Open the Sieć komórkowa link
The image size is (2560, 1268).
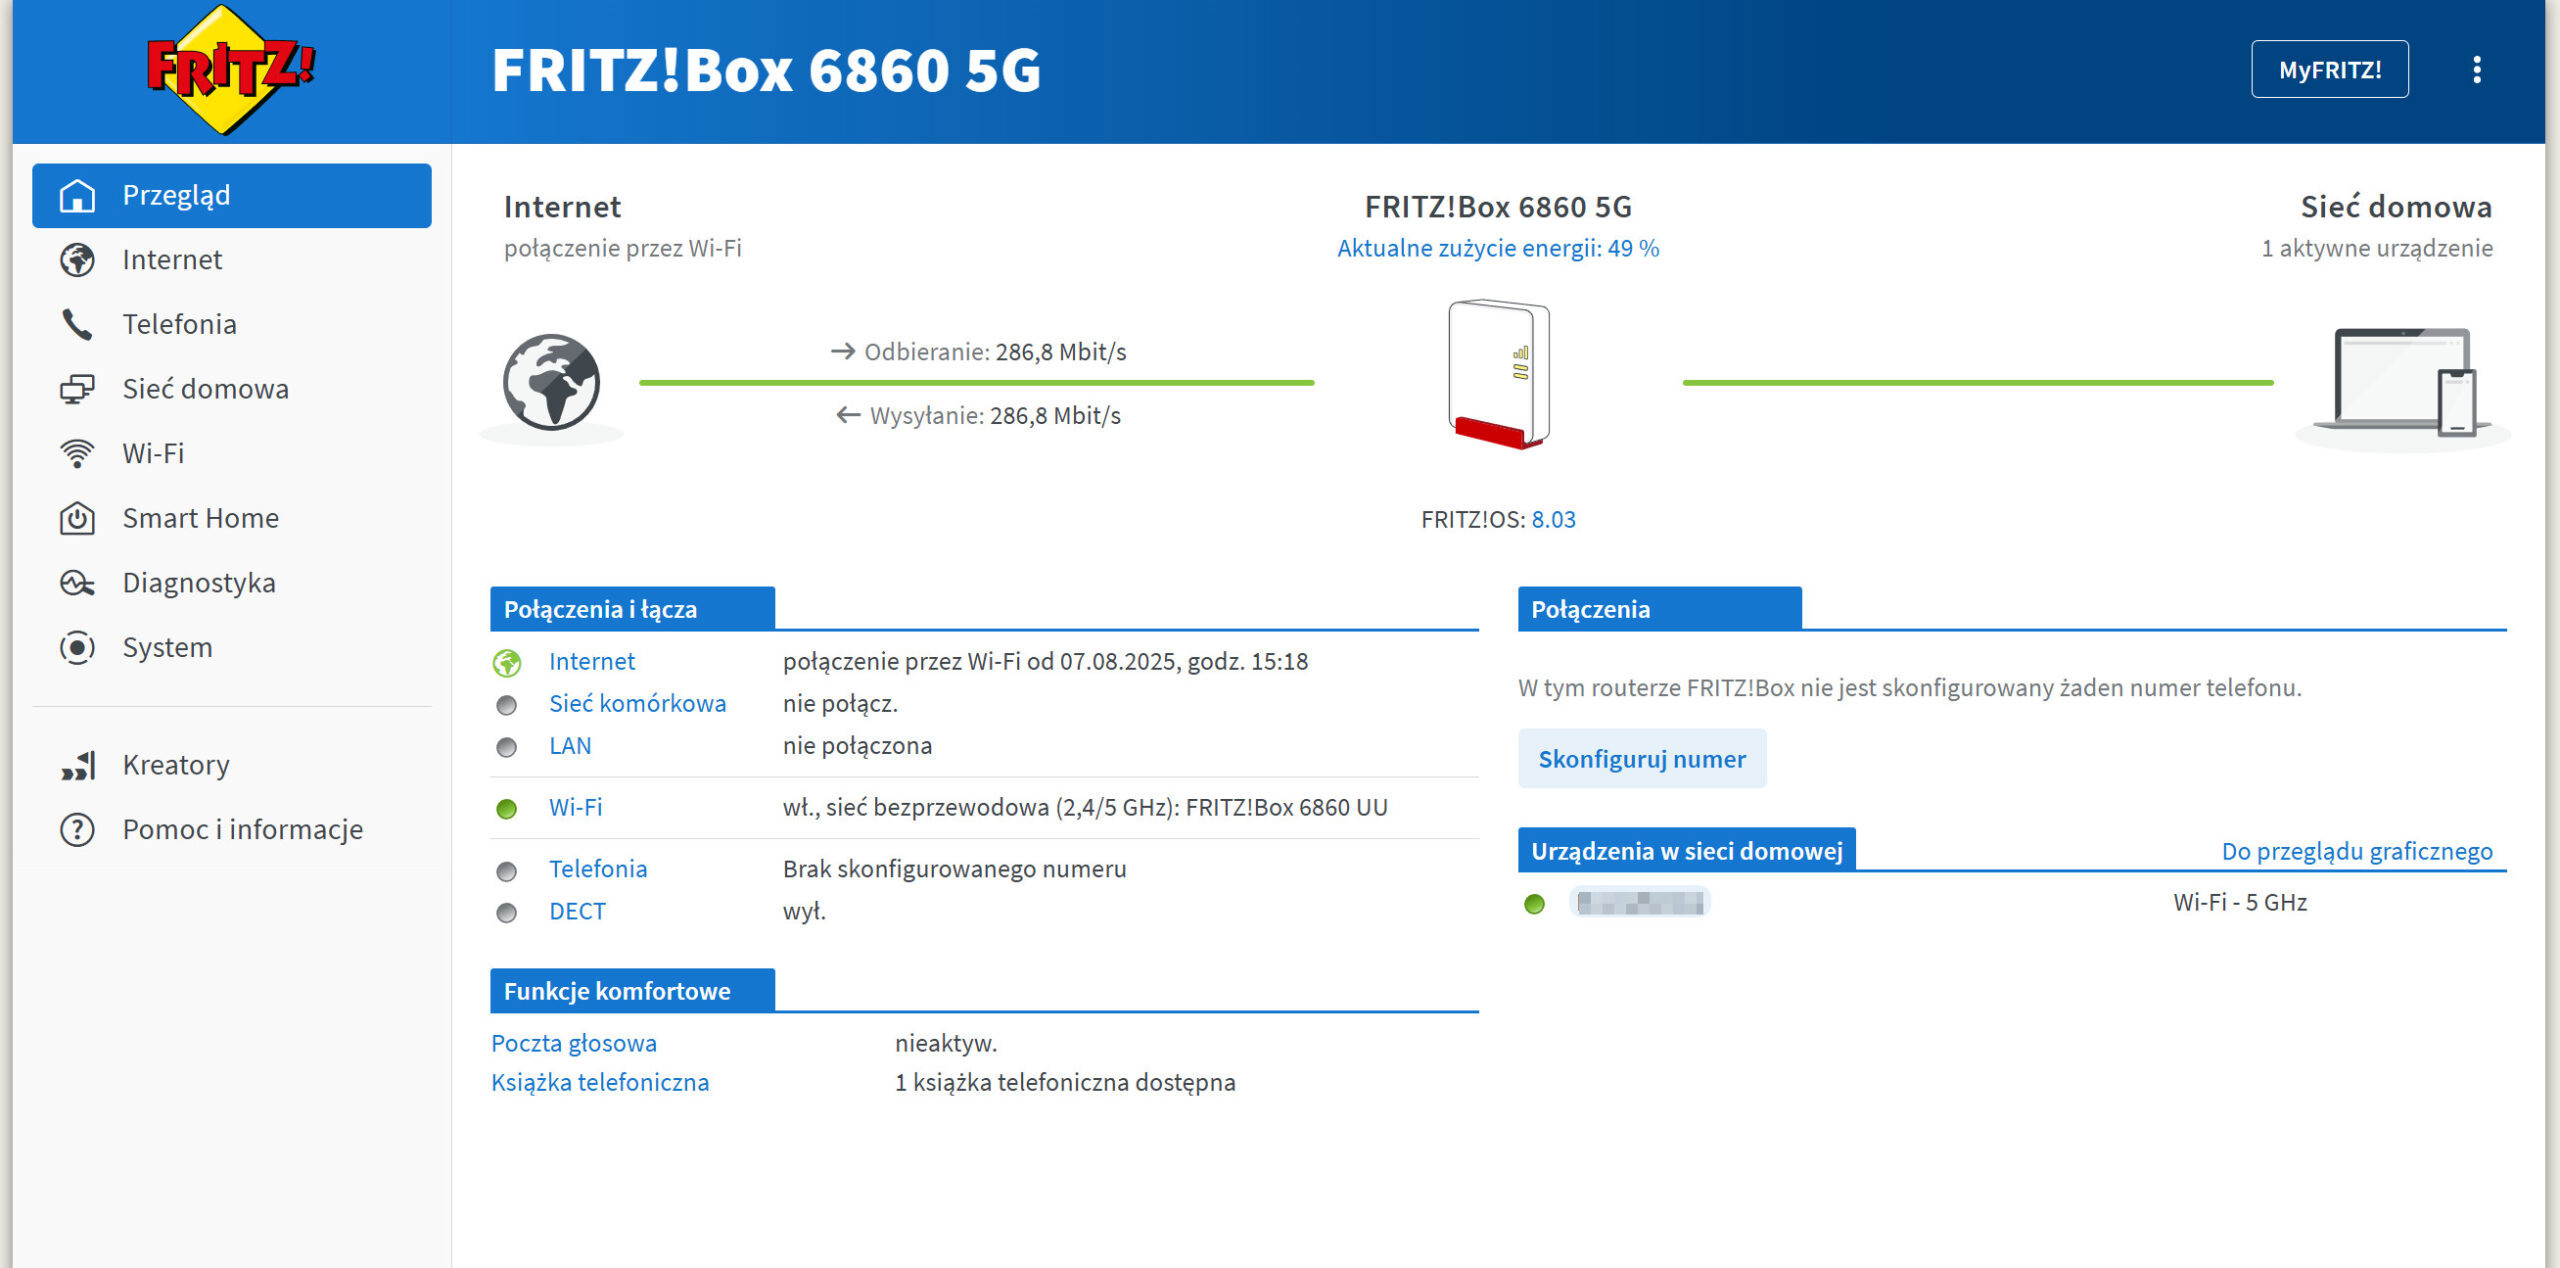click(637, 704)
